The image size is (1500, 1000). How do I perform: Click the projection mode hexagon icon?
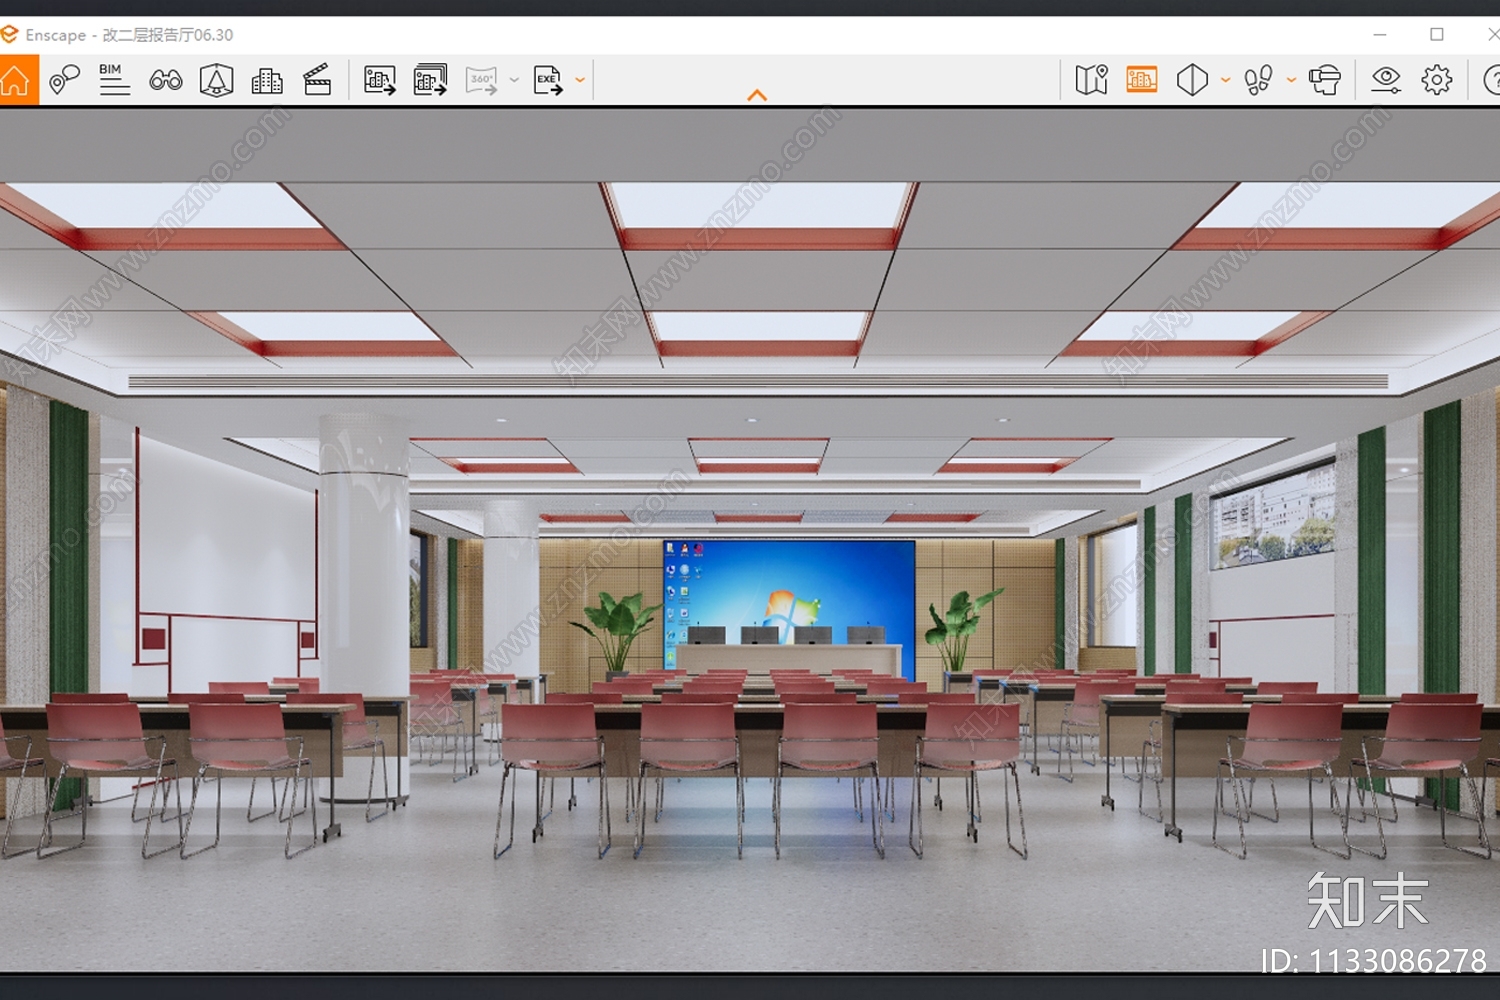coord(1192,80)
